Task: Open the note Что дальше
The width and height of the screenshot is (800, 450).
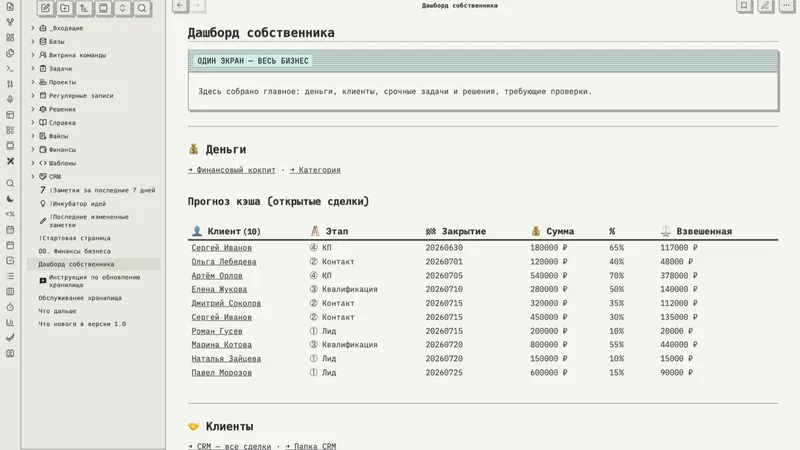Action: coord(57,311)
